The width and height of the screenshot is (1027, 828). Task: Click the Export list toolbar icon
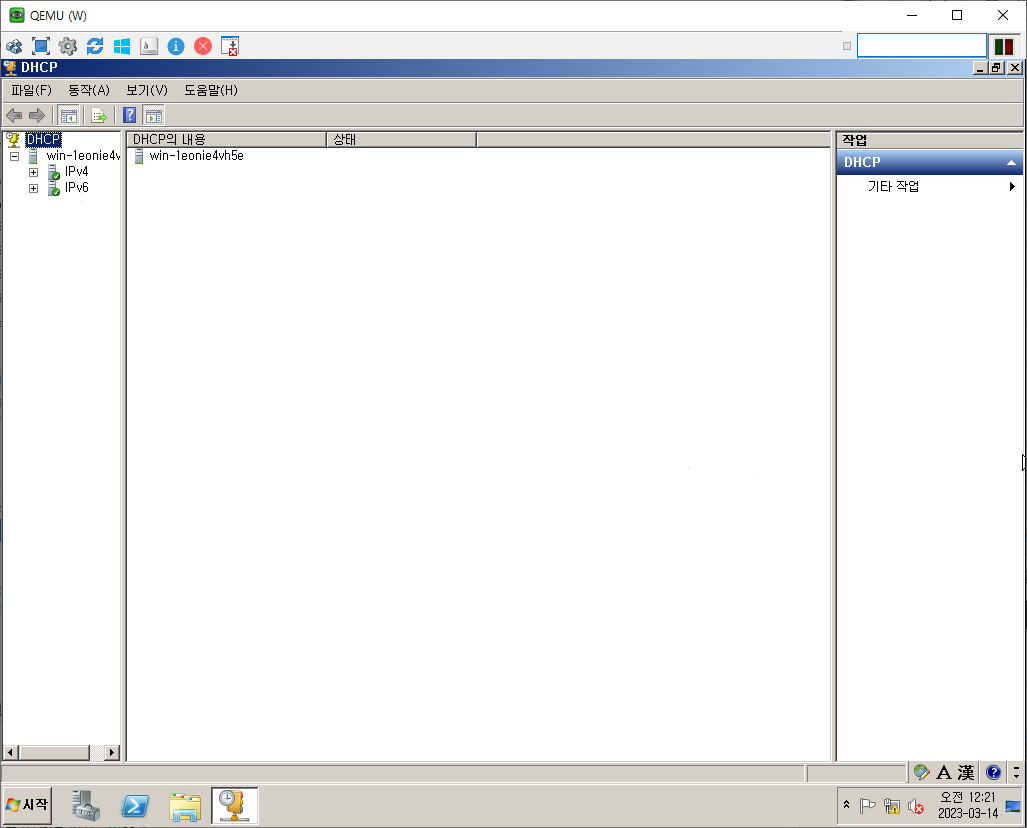click(99, 116)
